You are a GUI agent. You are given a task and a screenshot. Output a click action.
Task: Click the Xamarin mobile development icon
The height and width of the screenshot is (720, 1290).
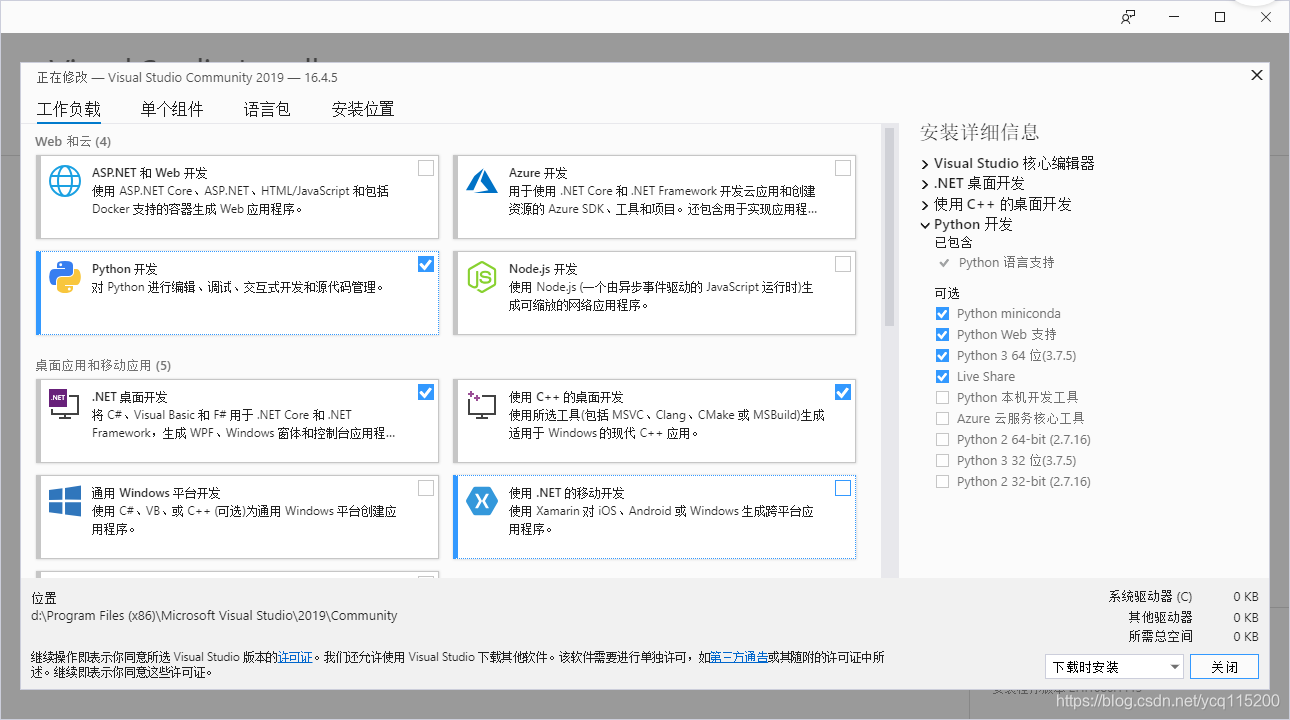tap(482, 501)
